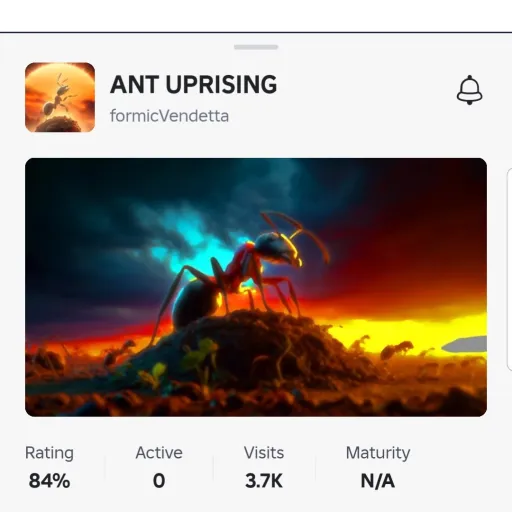
Task: Select the N/A maturity value
Action: (x=378, y=481)
